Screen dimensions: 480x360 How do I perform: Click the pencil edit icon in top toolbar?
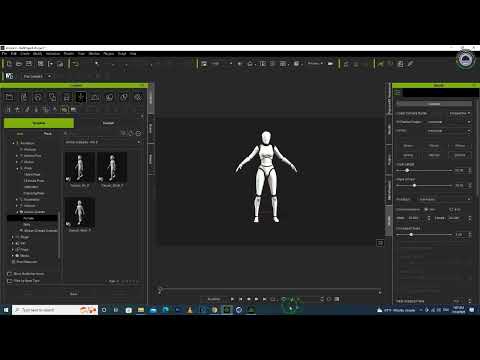[x=410, y=64]
